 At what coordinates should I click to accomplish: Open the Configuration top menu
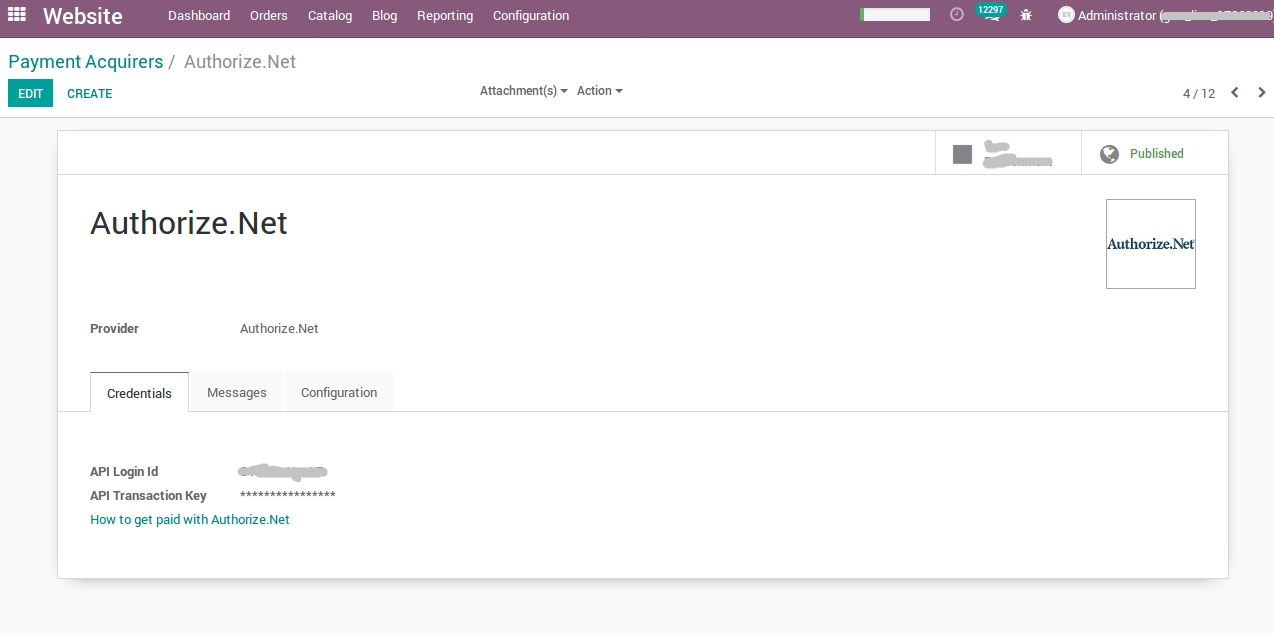tap(531, 15)
